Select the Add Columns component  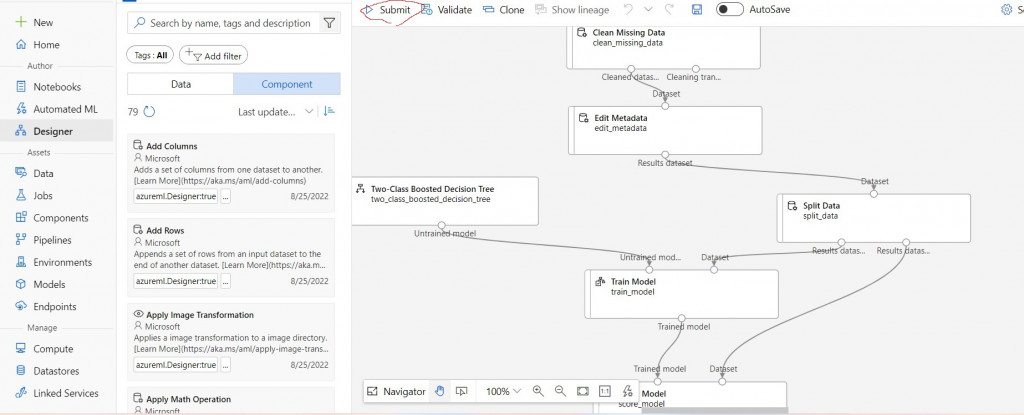tap(231, 173)
